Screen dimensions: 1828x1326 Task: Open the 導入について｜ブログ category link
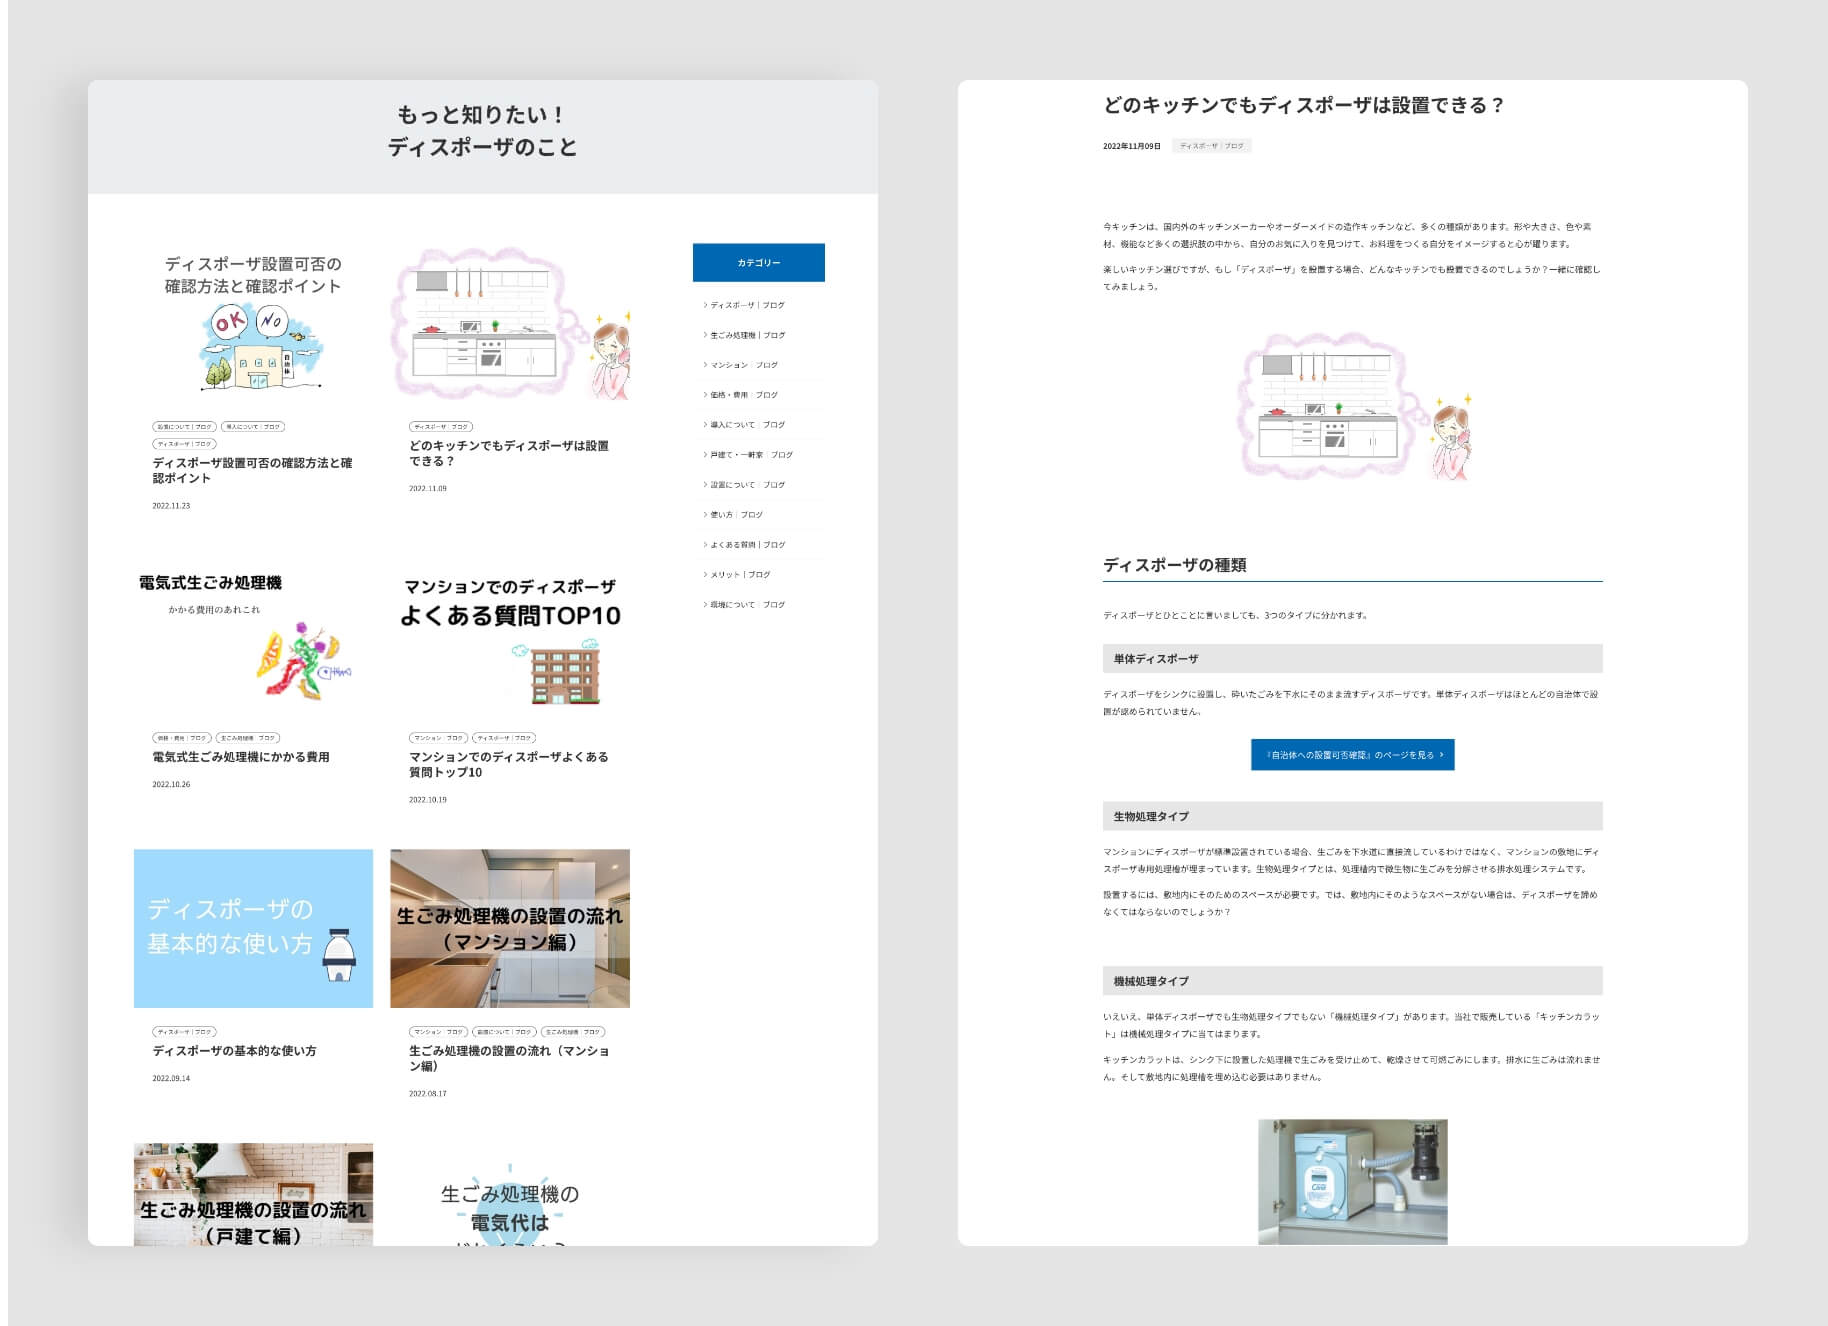pos(747,425)
